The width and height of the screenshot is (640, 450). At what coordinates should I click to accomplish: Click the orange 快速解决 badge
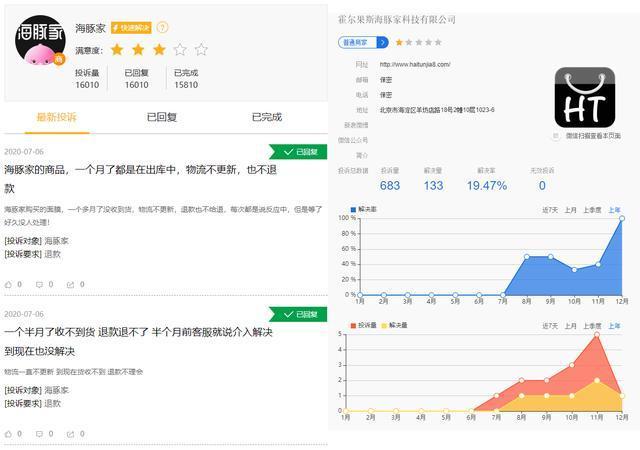tap(131, 27)
